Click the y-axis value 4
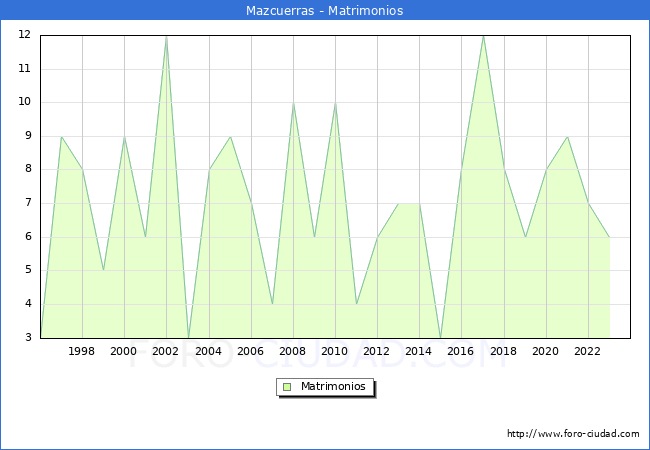This screenshot has height=450, width=650. (x=28, y=304)
